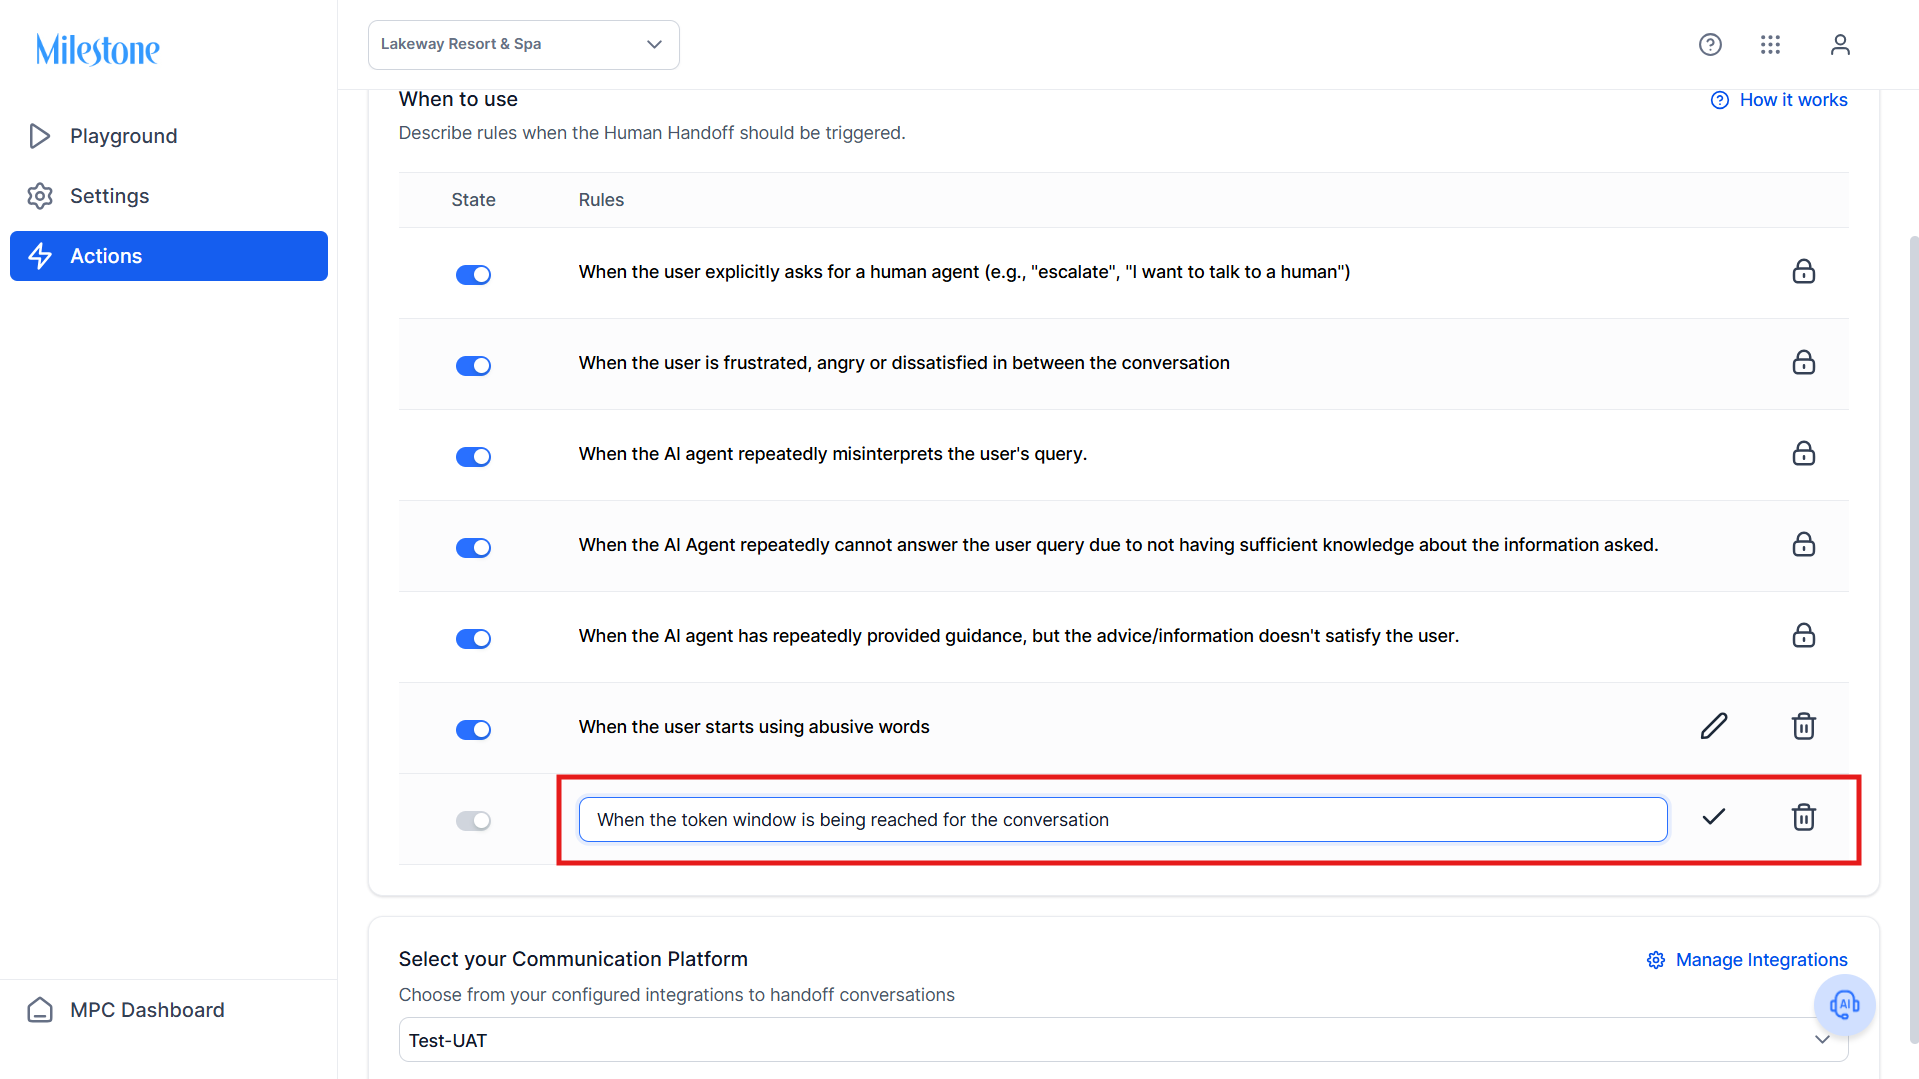Click the MPC Dashboard home icon
This screenshot has height=1079, width=1919.
pos(40,1010)
